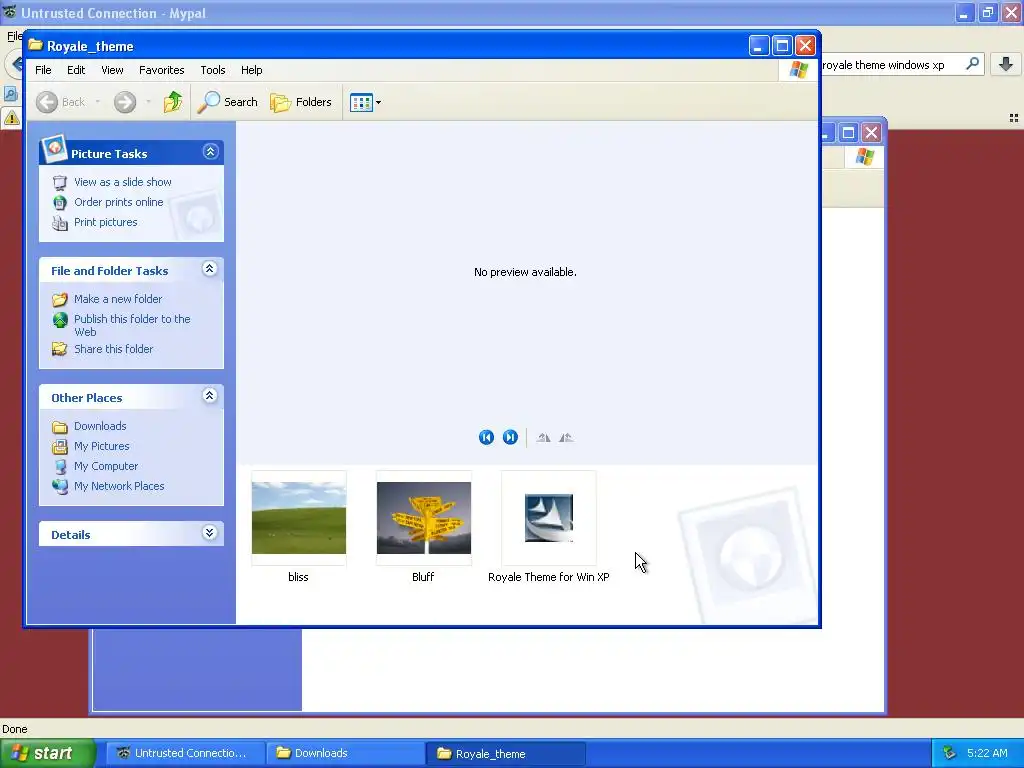Collapse the Picture Tasks panel
Viewport: 1024px width, 768px height.
coord(210,152)
